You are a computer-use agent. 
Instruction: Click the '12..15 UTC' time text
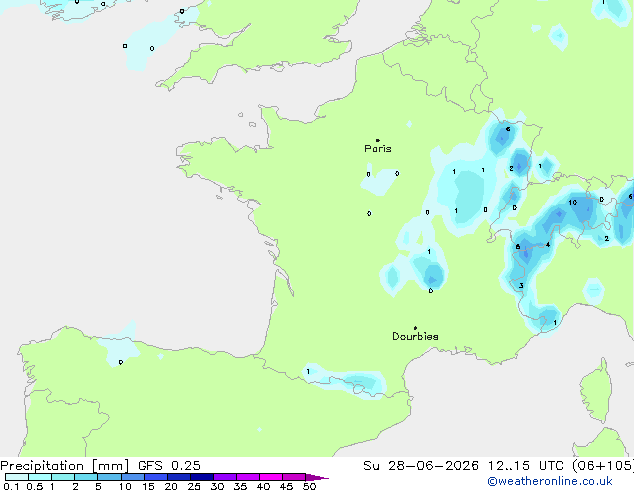point(526,466)
